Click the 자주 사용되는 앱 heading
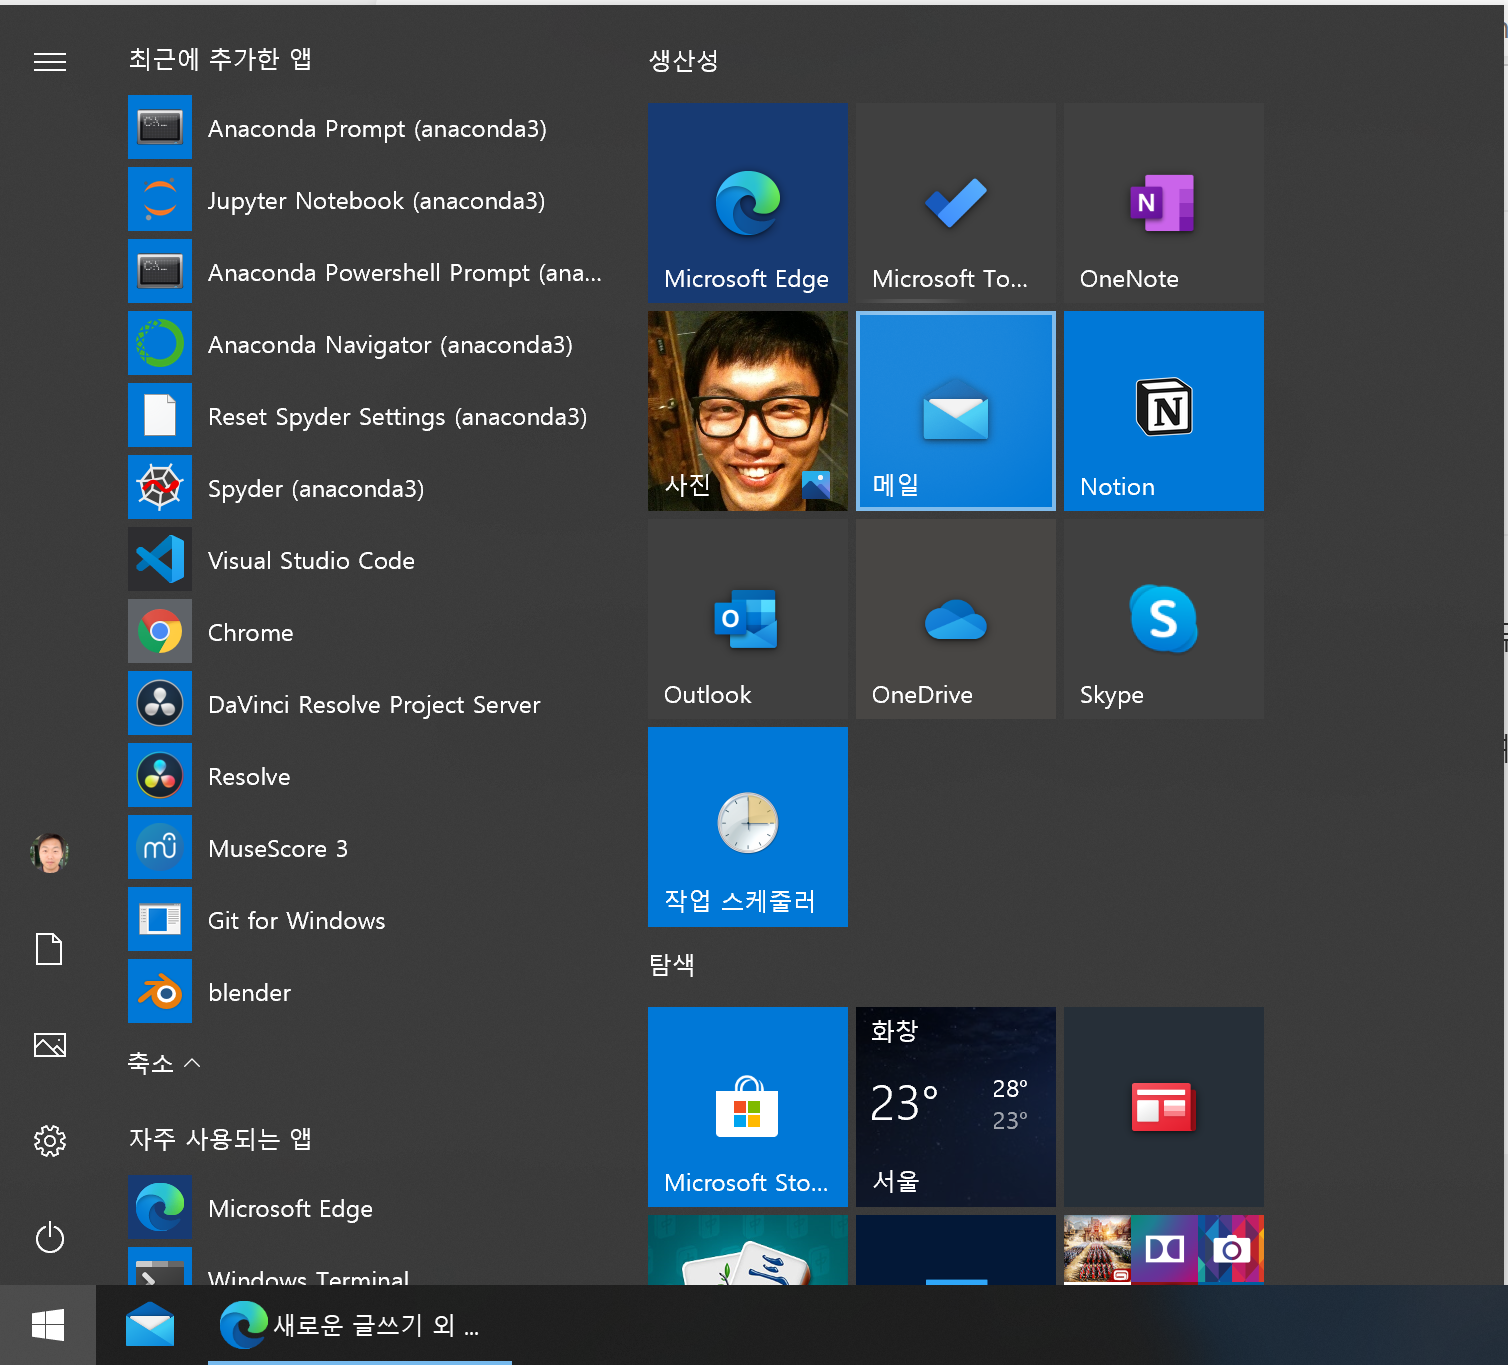Viewport: 1508px width, 1365px height. 220,1138
